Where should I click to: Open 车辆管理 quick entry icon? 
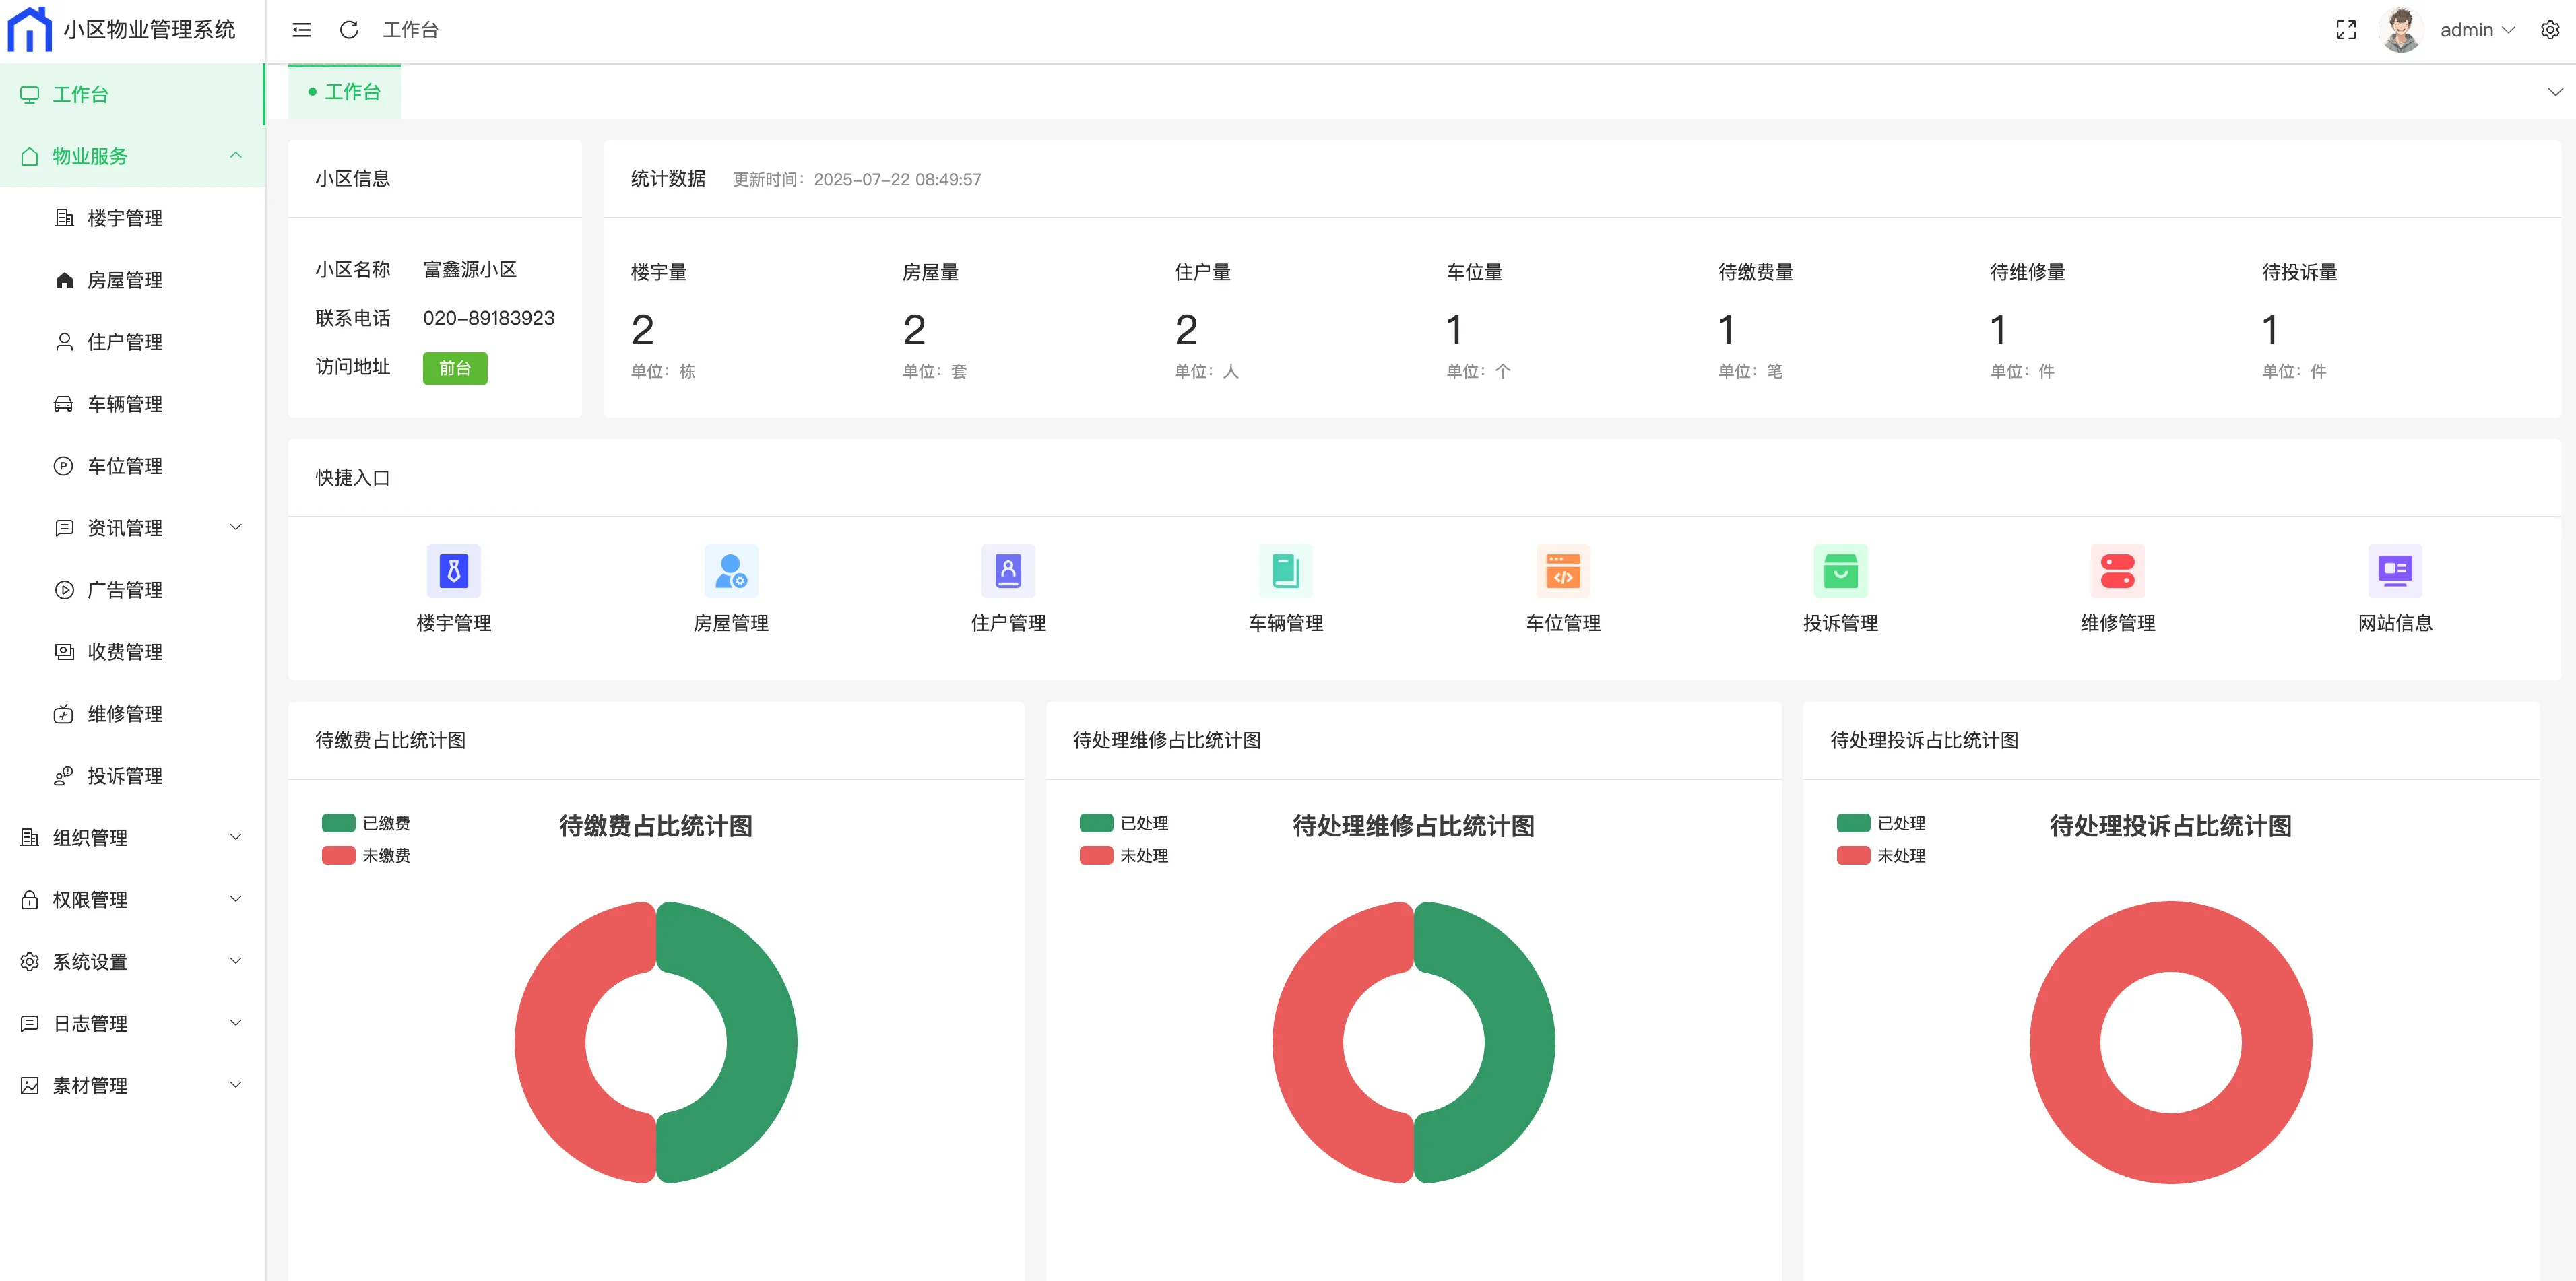click(1285, 571)
